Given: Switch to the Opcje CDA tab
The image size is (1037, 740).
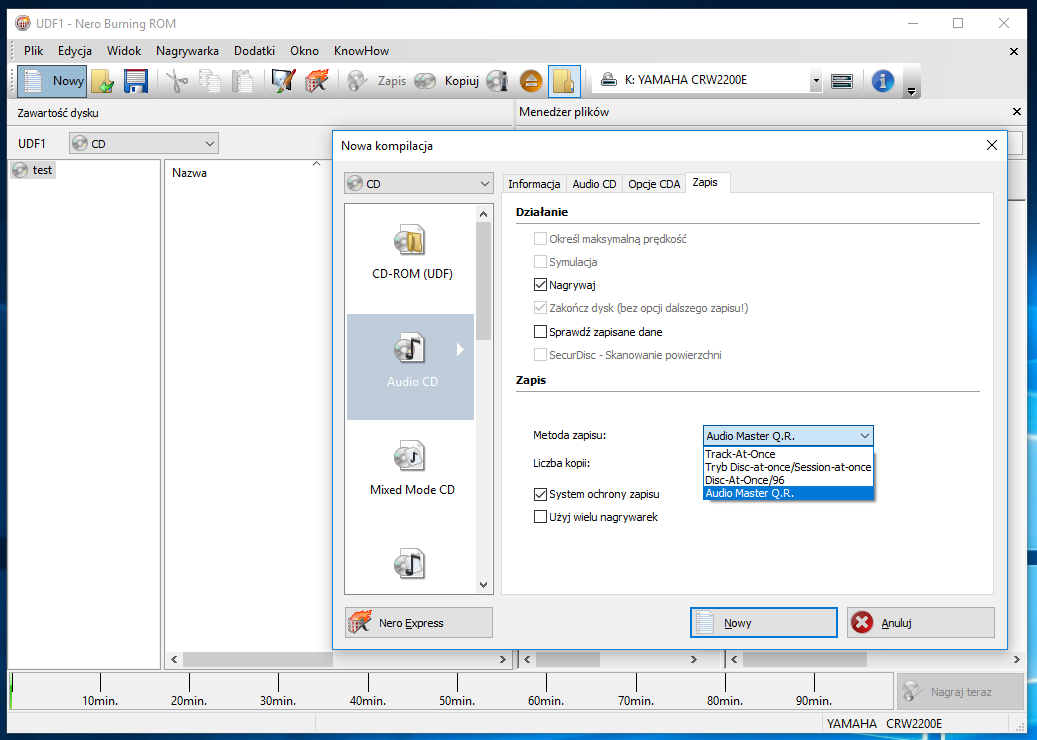Looking at the screenshot, I should click(654, 184).
